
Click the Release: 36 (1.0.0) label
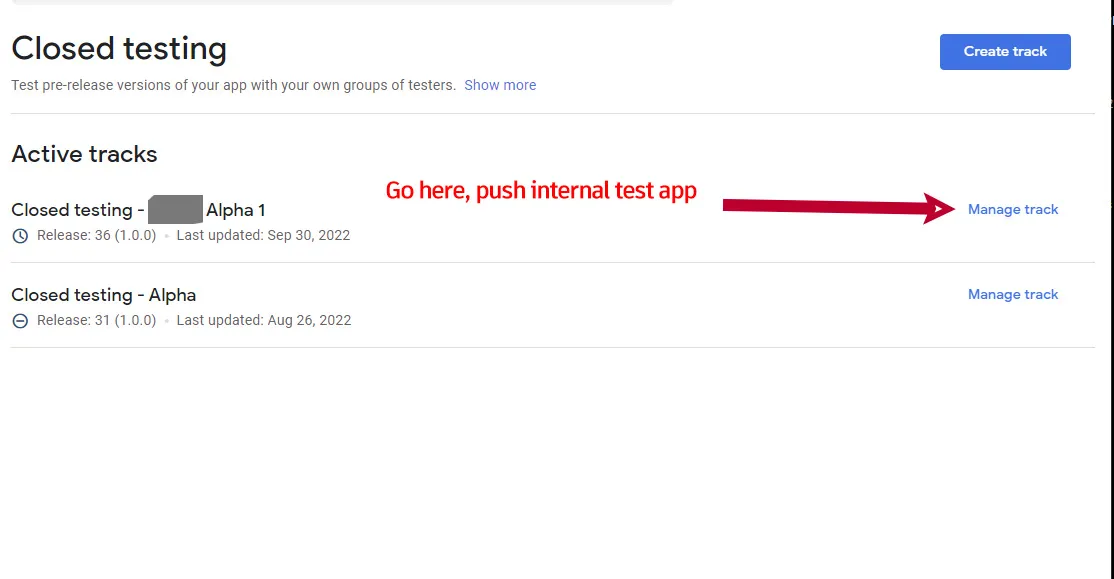click(x=96, y=236)
